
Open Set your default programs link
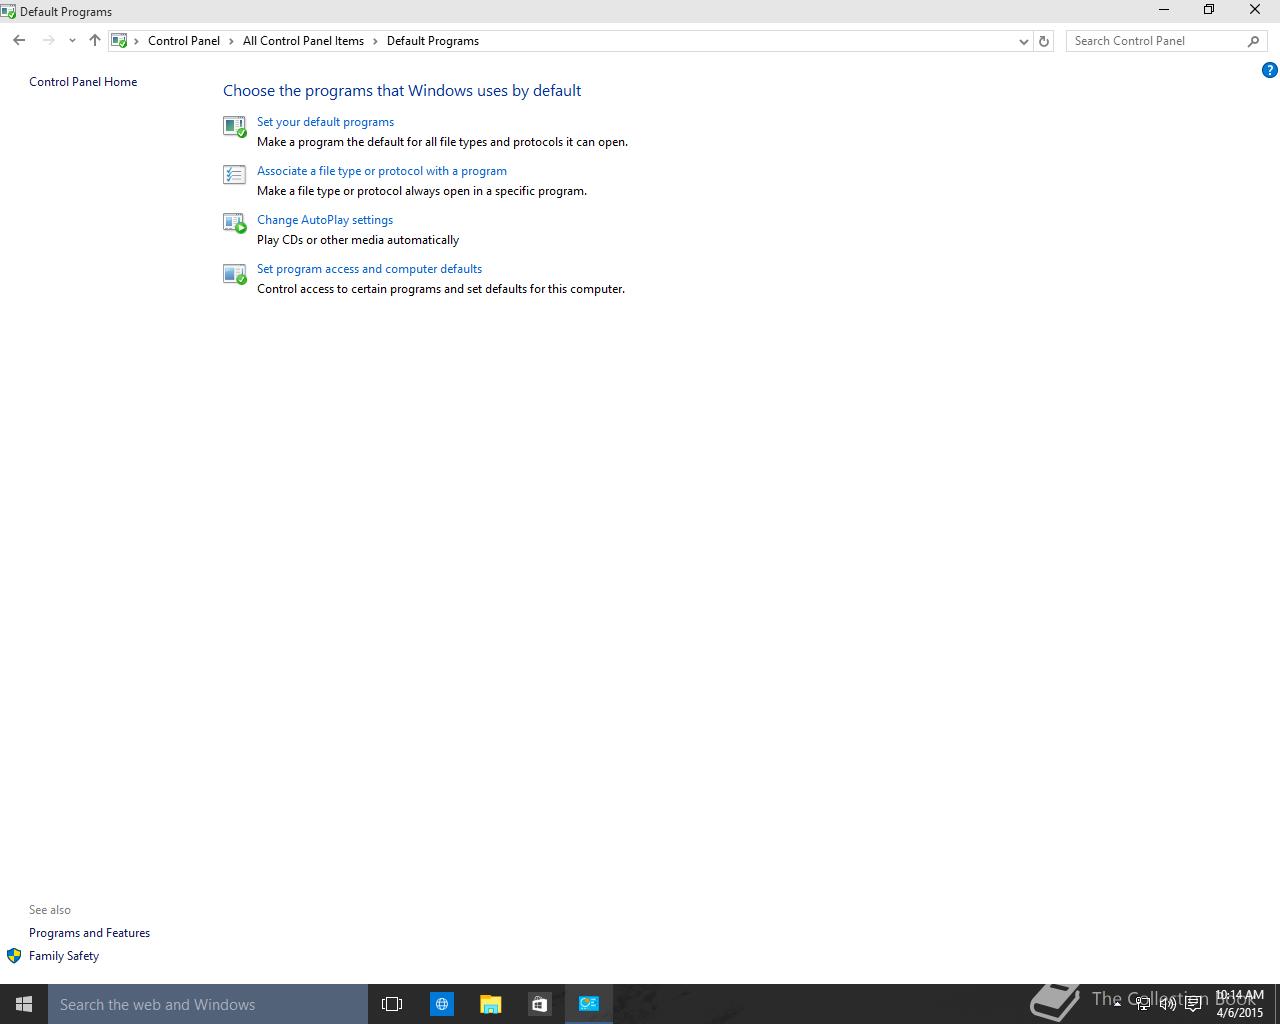[325, 122]
